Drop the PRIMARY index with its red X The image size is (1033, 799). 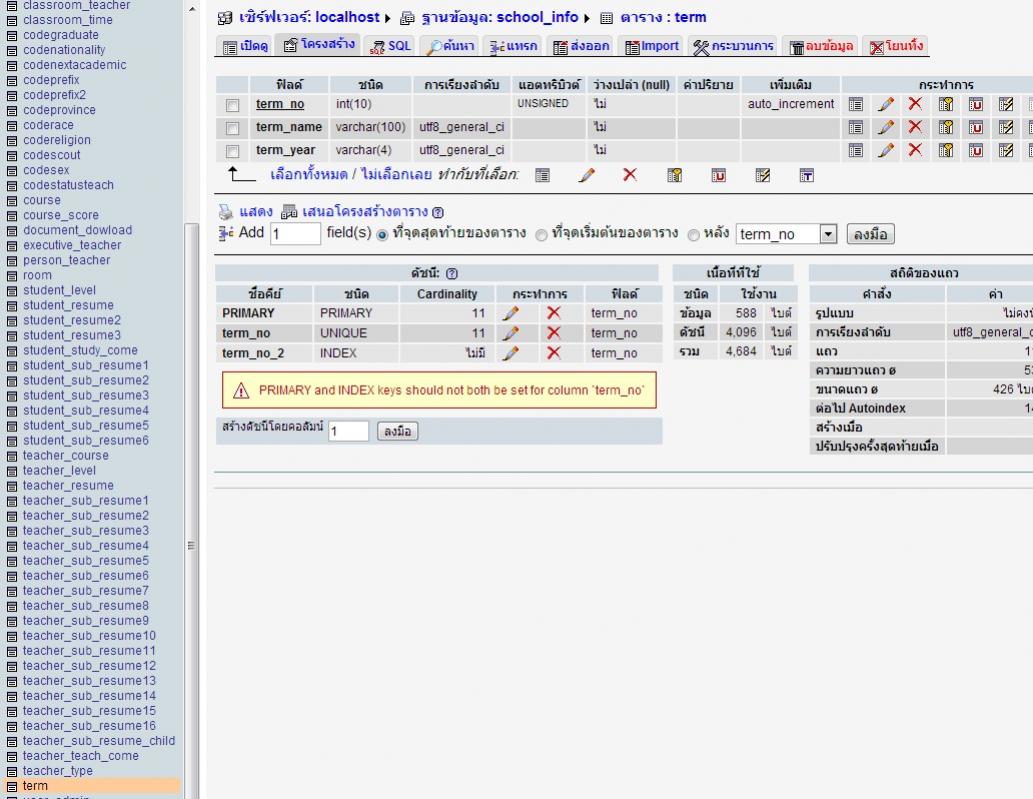(554, 313)
